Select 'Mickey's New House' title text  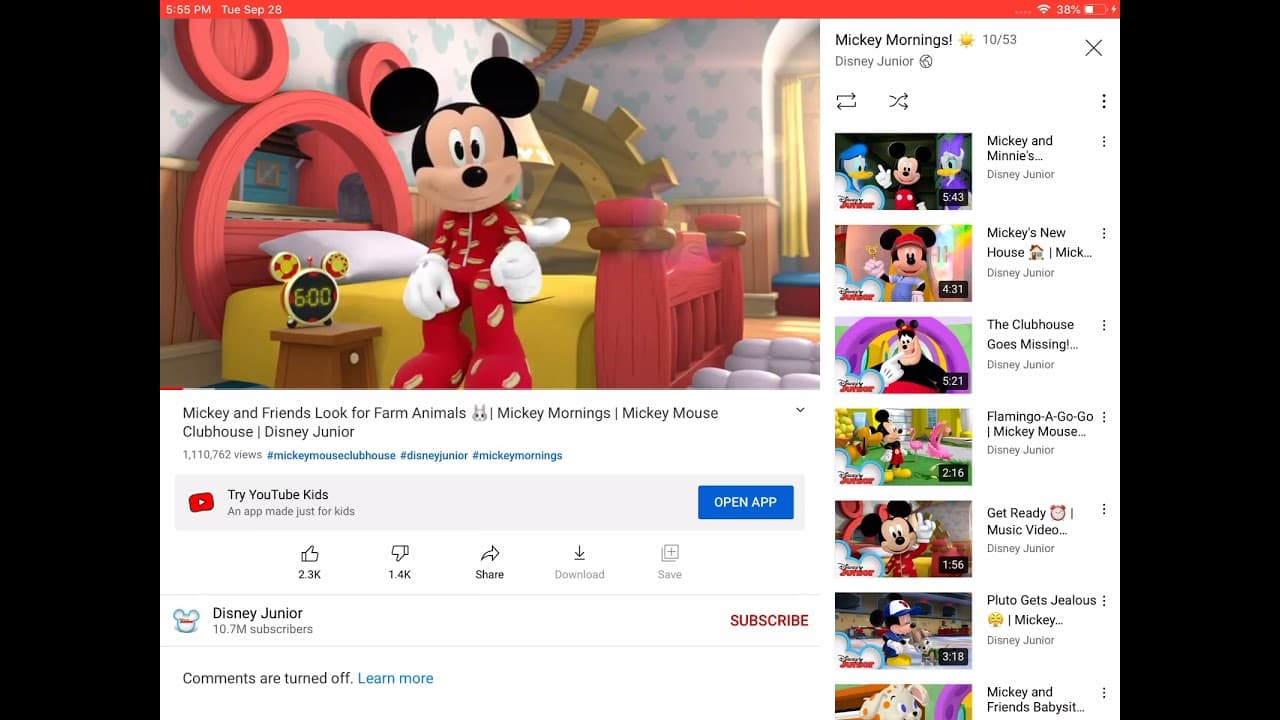pyautogui.click(x=1039, y=242)
